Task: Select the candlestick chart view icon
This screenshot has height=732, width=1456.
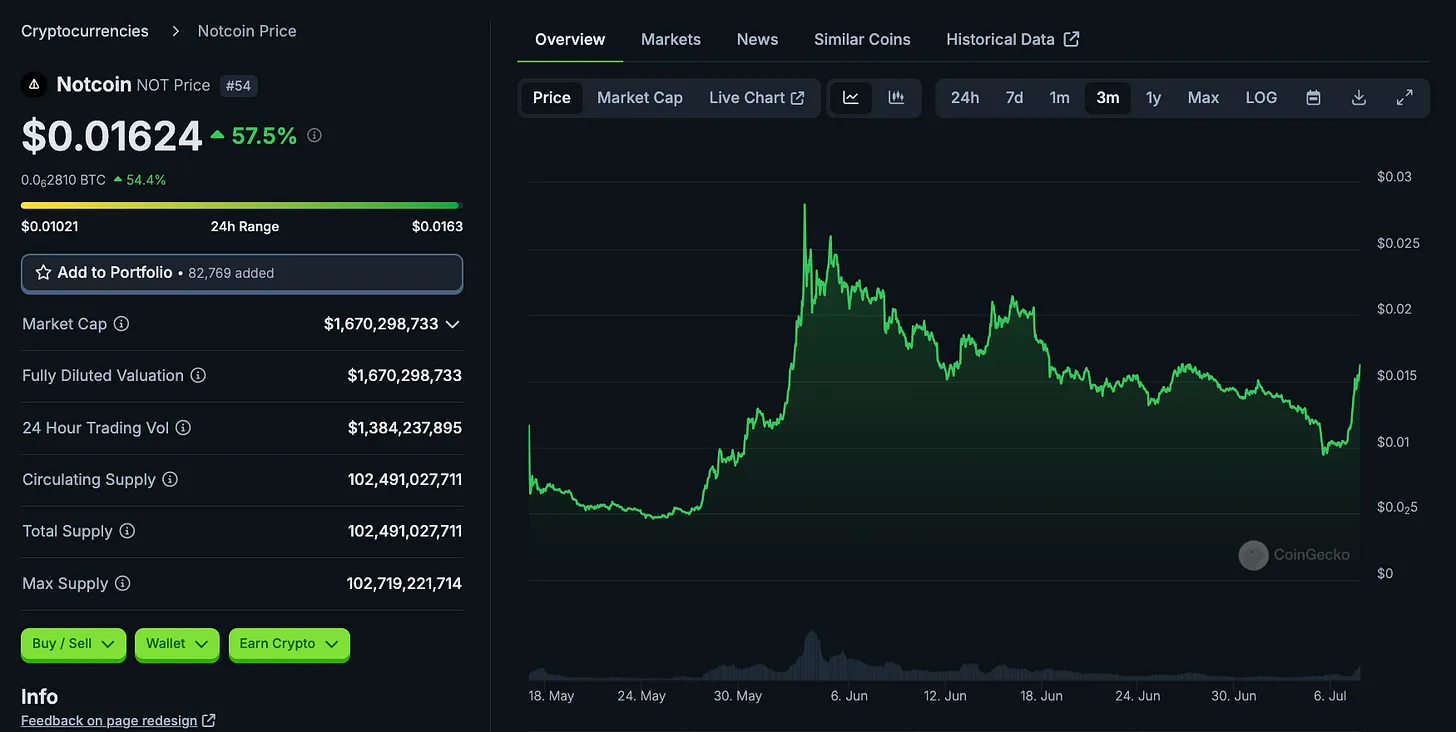Action: point(896,98)
